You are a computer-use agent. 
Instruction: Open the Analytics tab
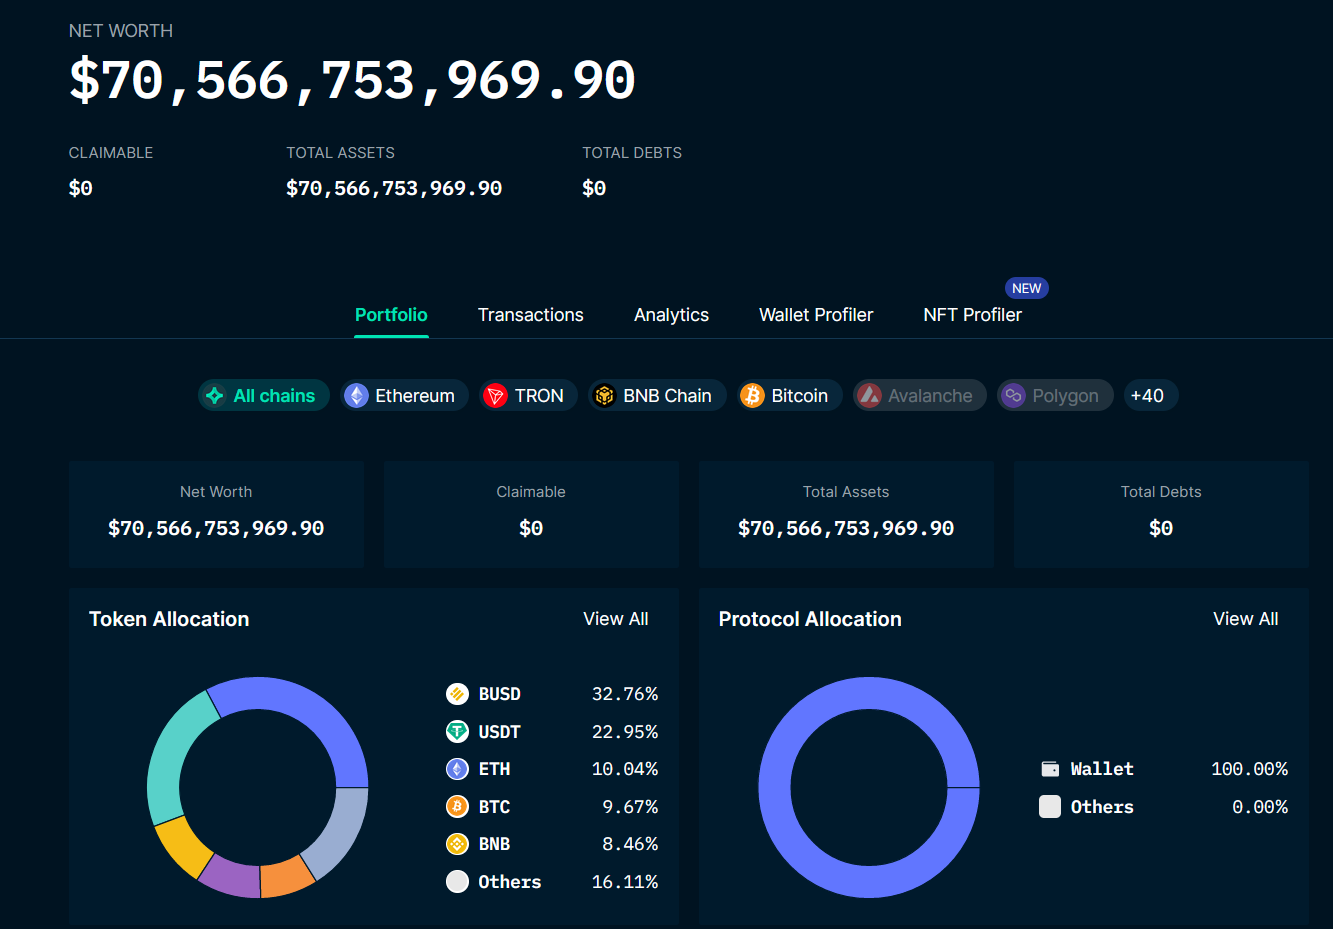click(671, 315)
